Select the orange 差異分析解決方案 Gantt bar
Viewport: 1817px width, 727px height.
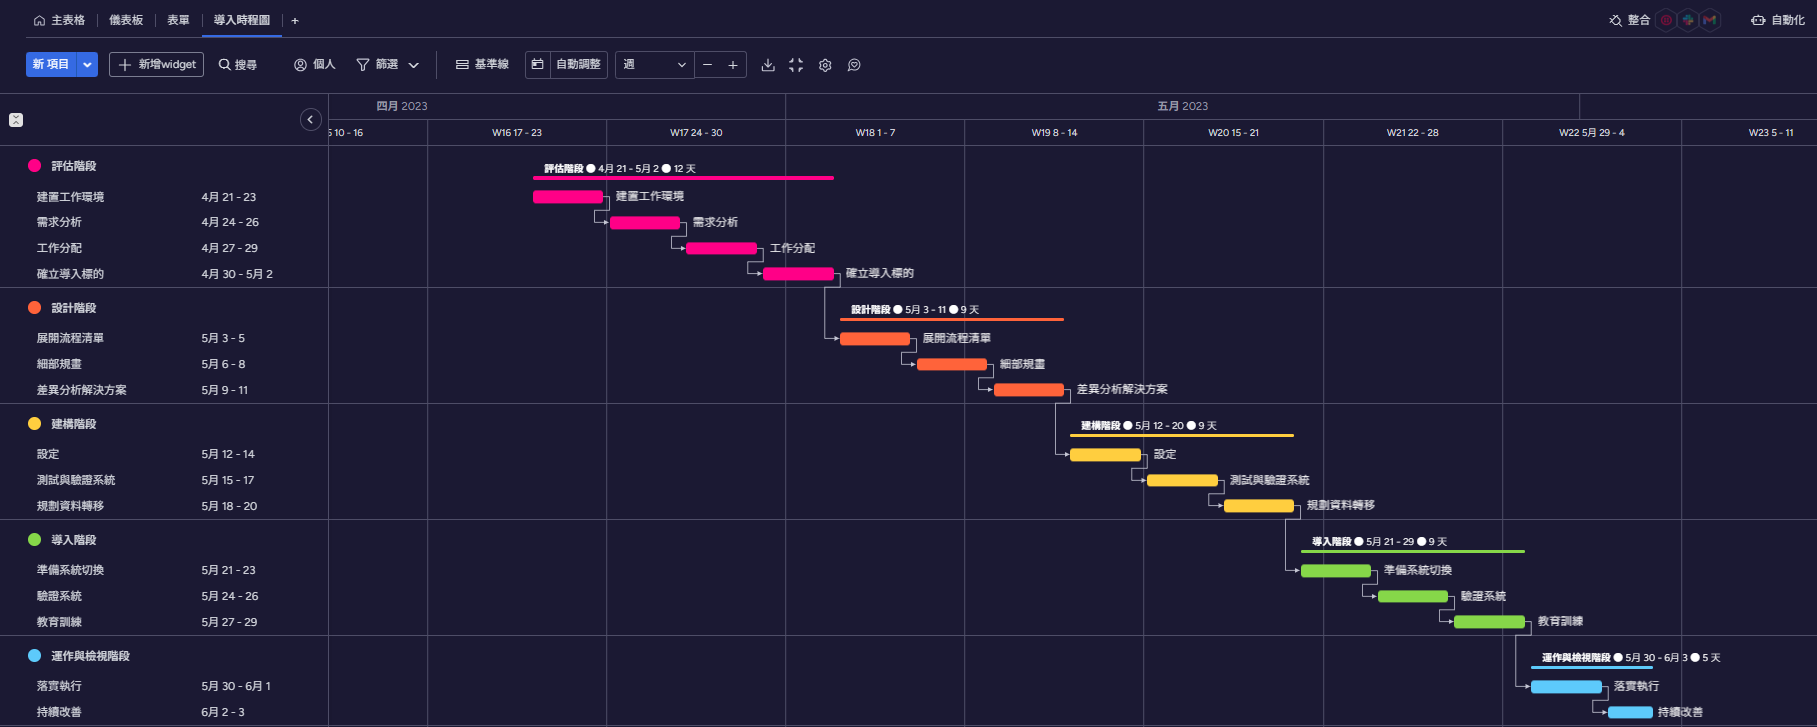click(x=1029, y=390)
